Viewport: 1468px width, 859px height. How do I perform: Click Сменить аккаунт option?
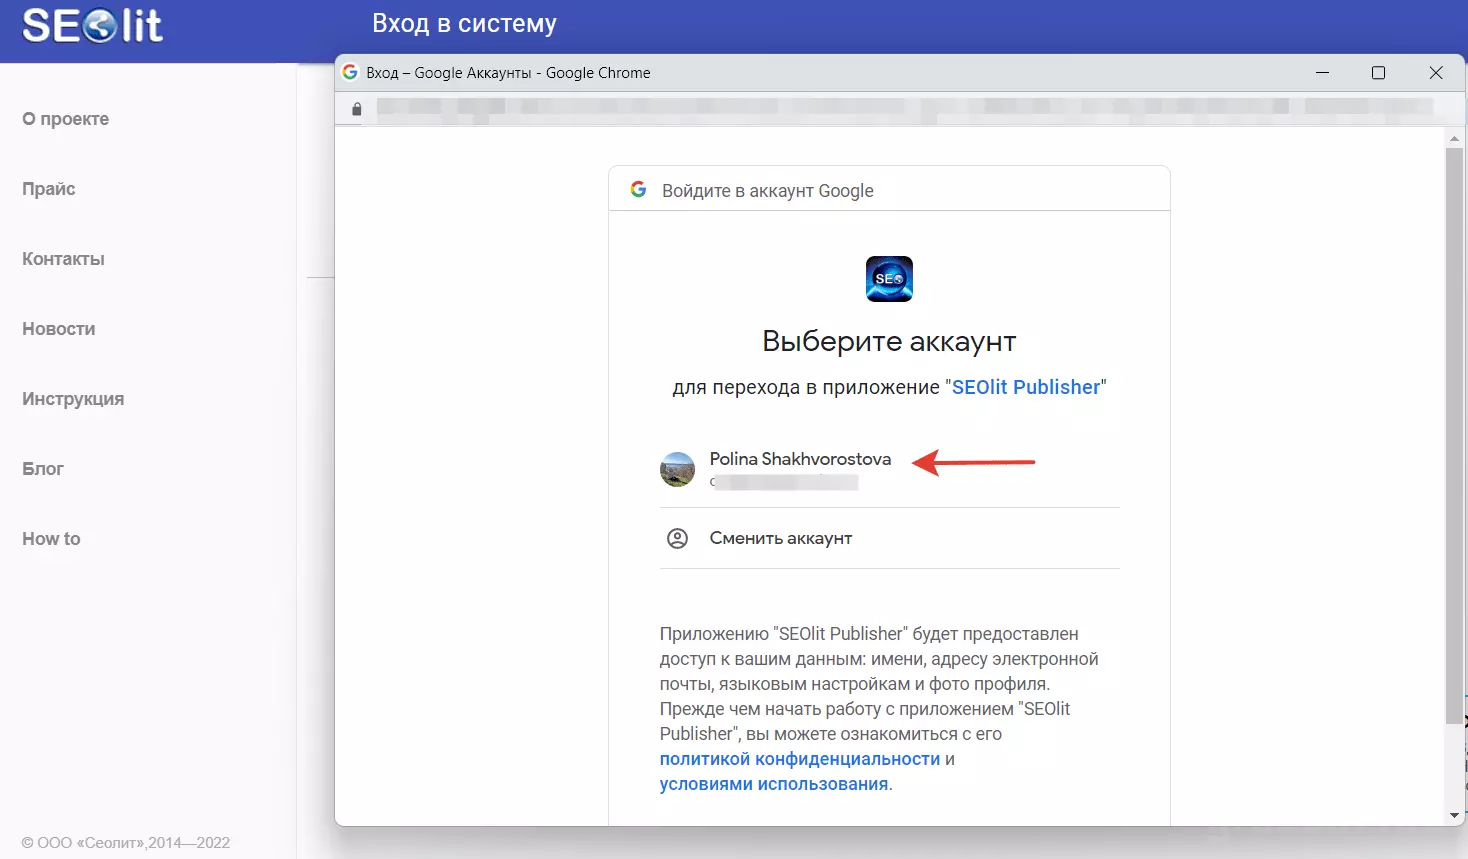(889, 538)
